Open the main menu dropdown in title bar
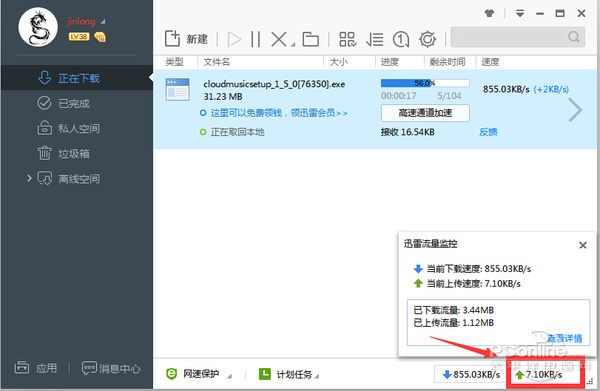 click(x=520, y=13)
